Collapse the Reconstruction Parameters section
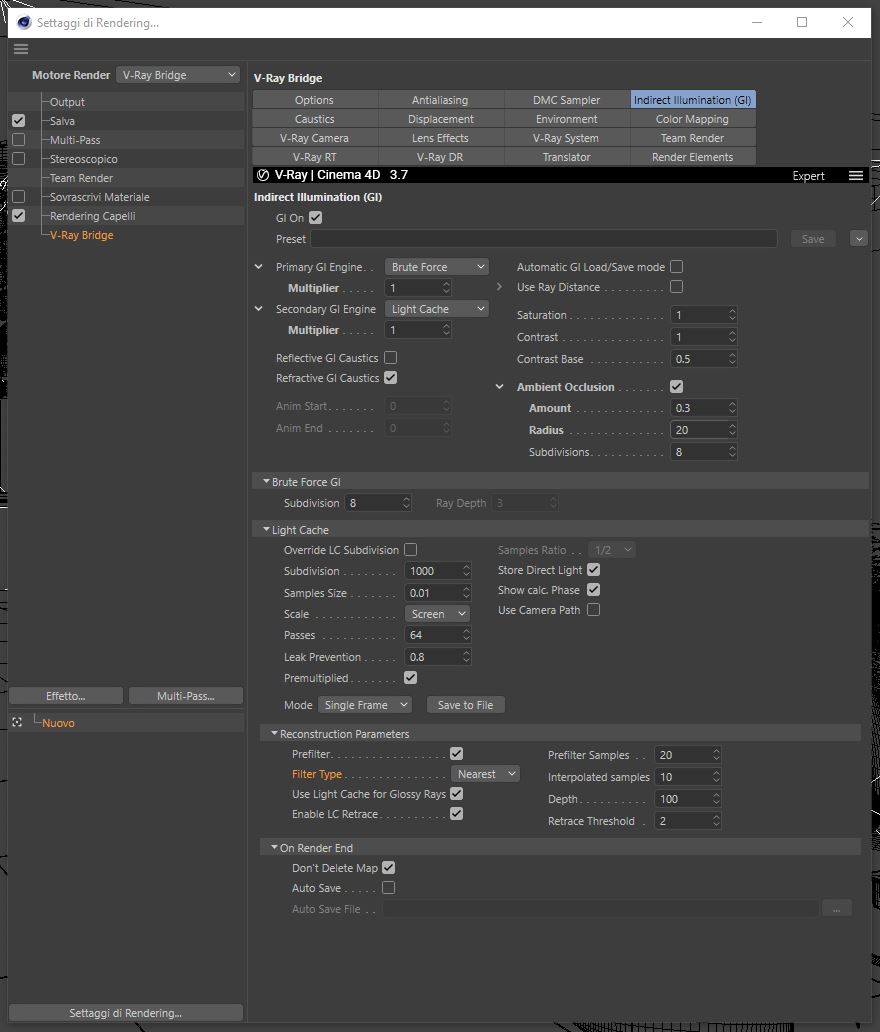 tap(274, 734)
